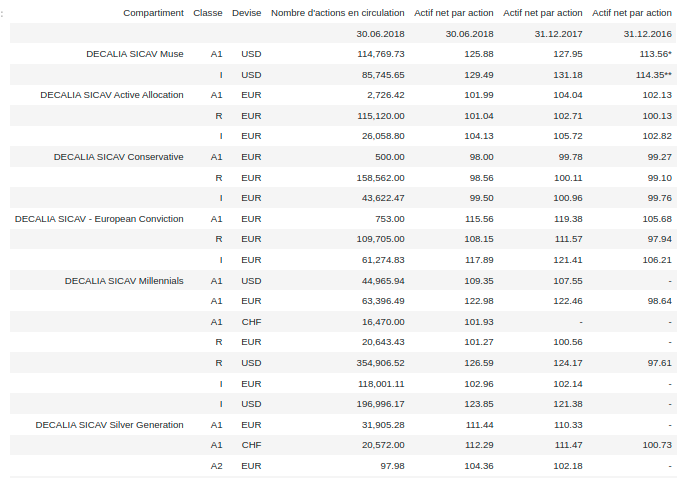Click the value 112.29
Viewport: 688px width, 478px height.
point(479,445)
